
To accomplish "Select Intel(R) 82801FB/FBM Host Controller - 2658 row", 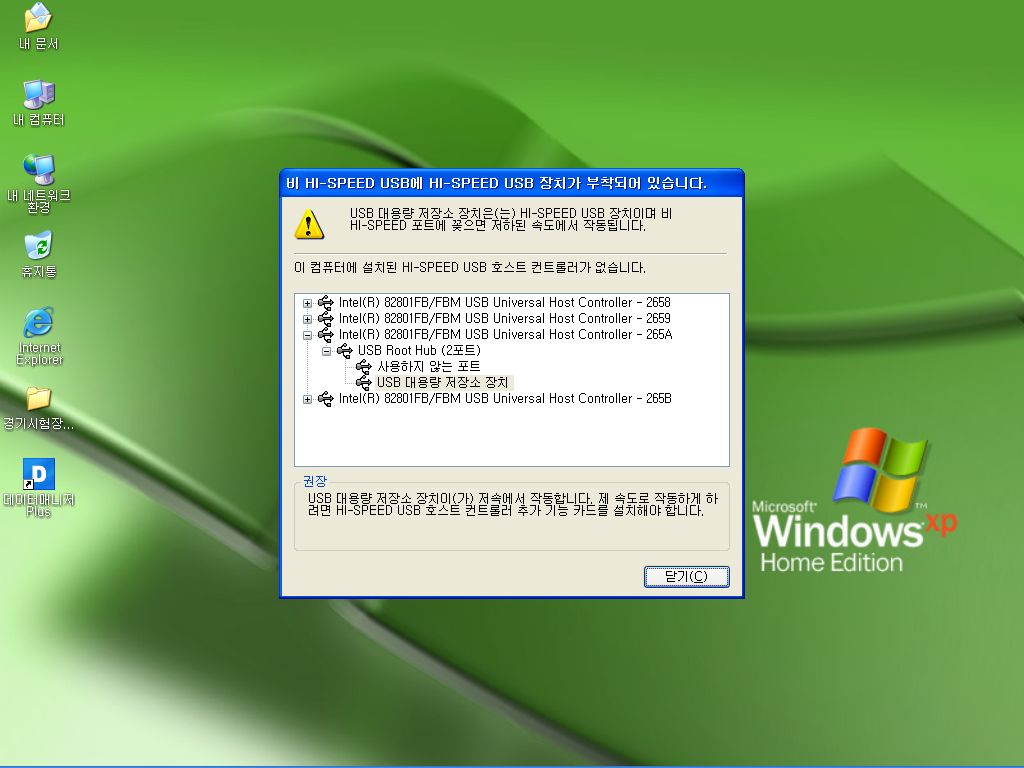I will 504,302.
